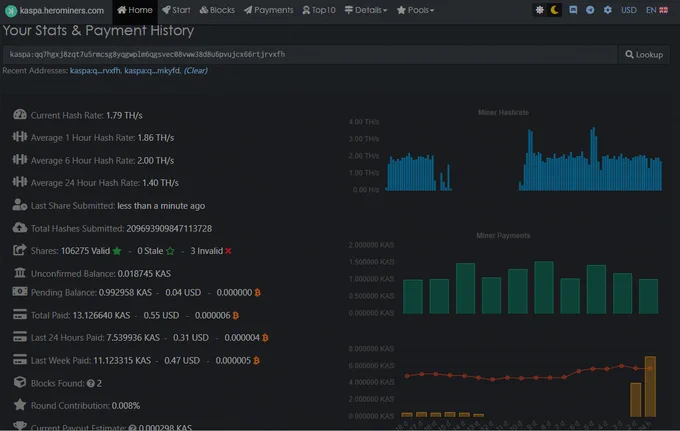Click the Miner Hashrate chart title
This screenshot has height=431, width=680.
point(503,112)
